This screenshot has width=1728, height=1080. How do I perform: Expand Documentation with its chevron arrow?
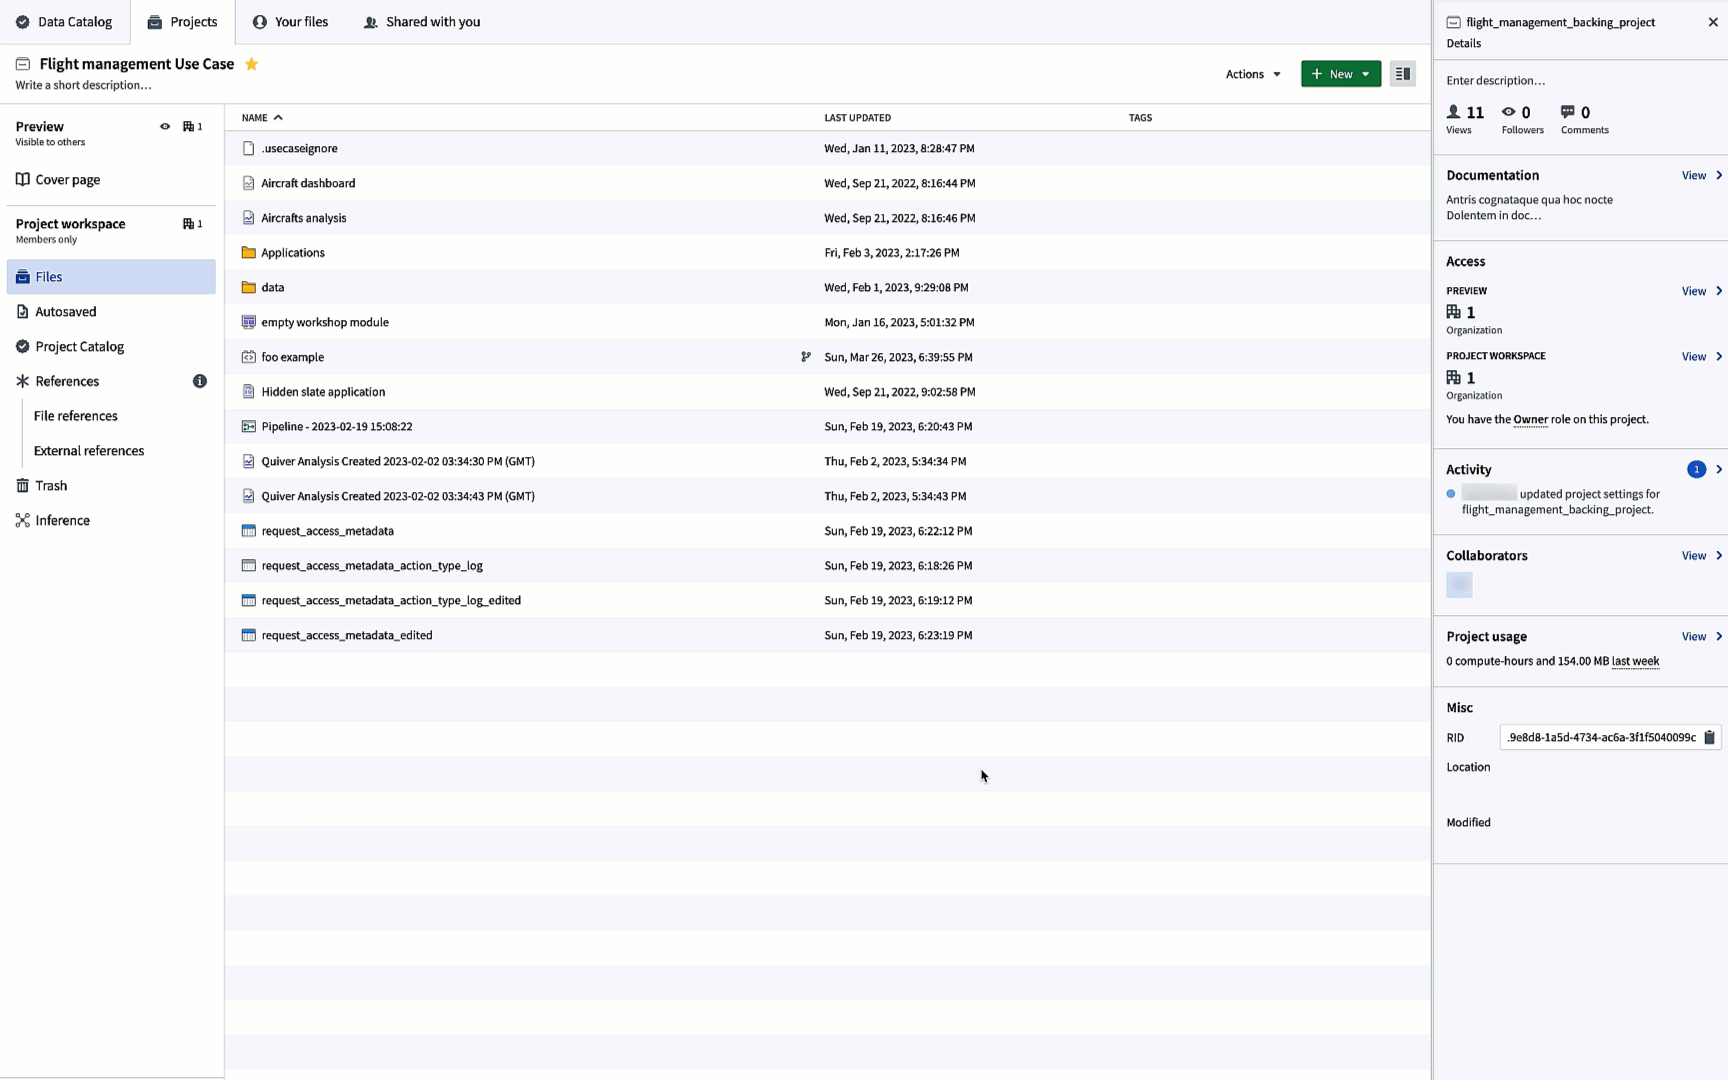tap(1719, 176)
